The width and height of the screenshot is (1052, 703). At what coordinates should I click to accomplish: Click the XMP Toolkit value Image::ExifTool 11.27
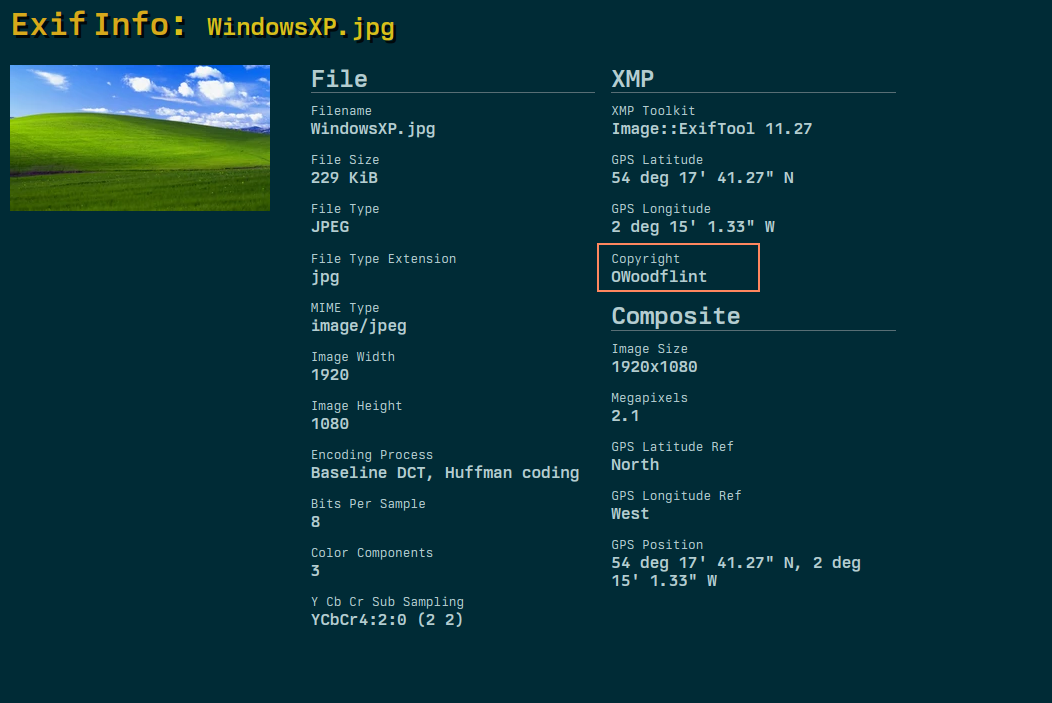pos(711,129)
